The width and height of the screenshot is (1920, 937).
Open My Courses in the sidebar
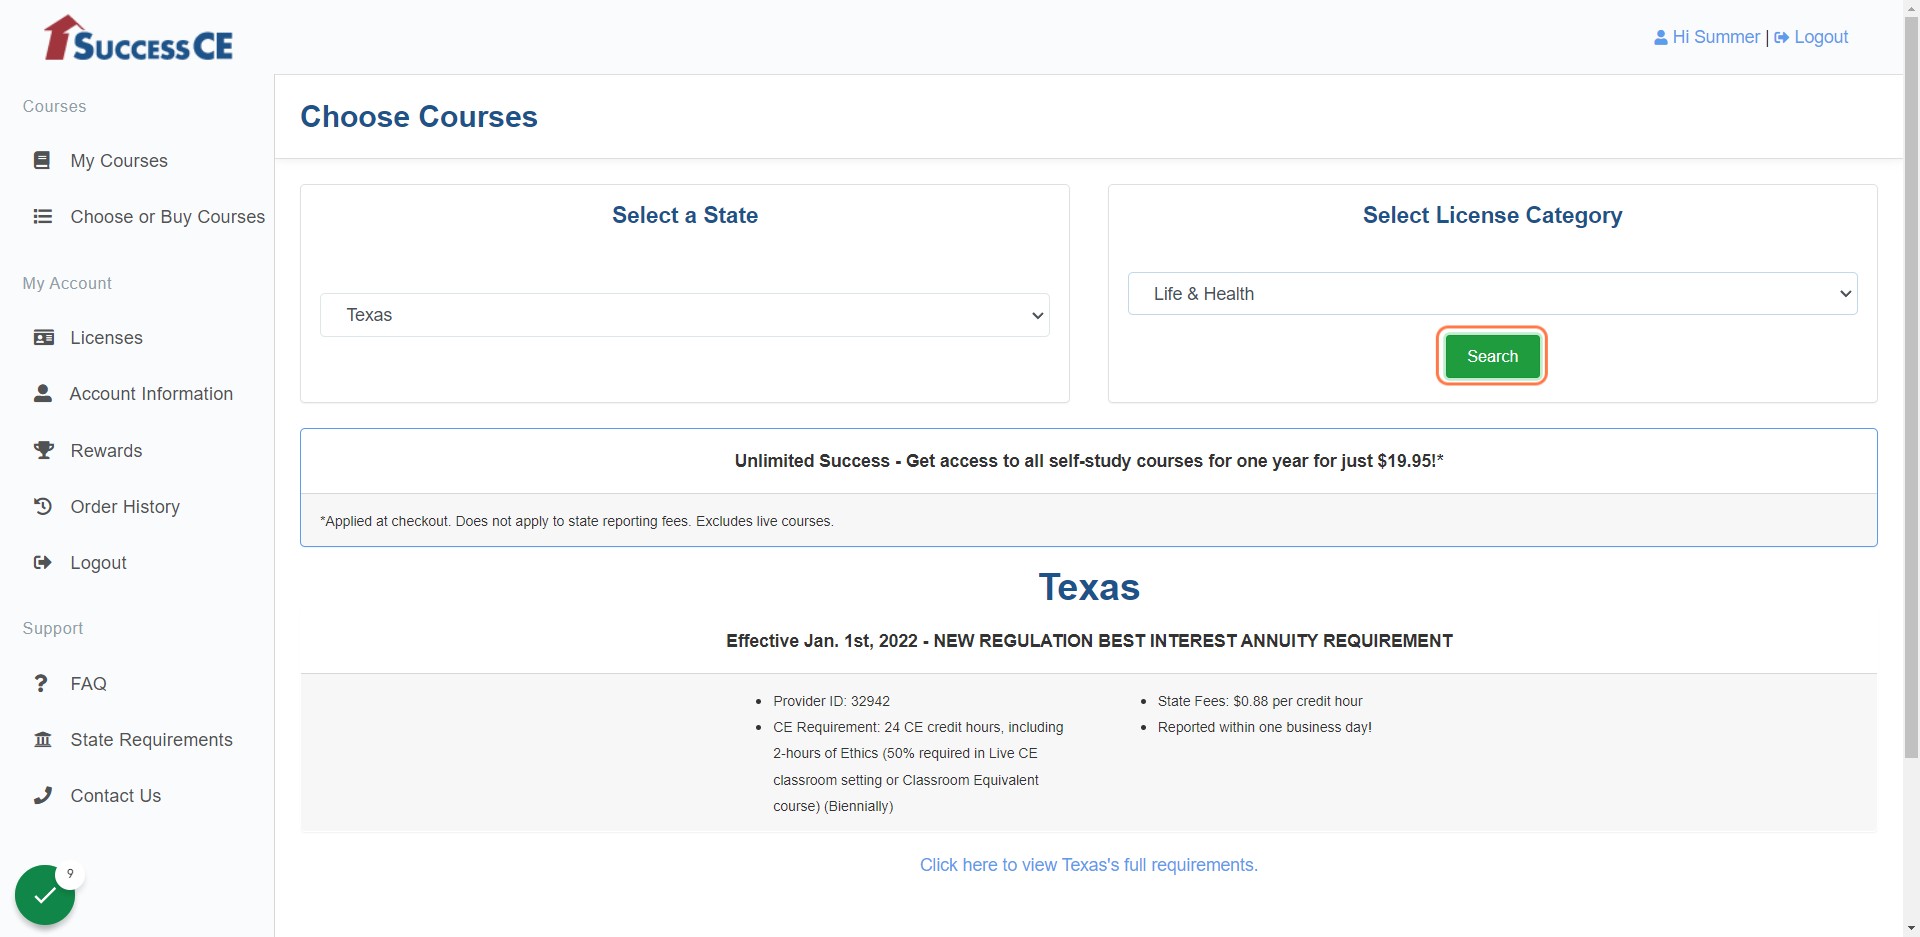pos(119,160)
